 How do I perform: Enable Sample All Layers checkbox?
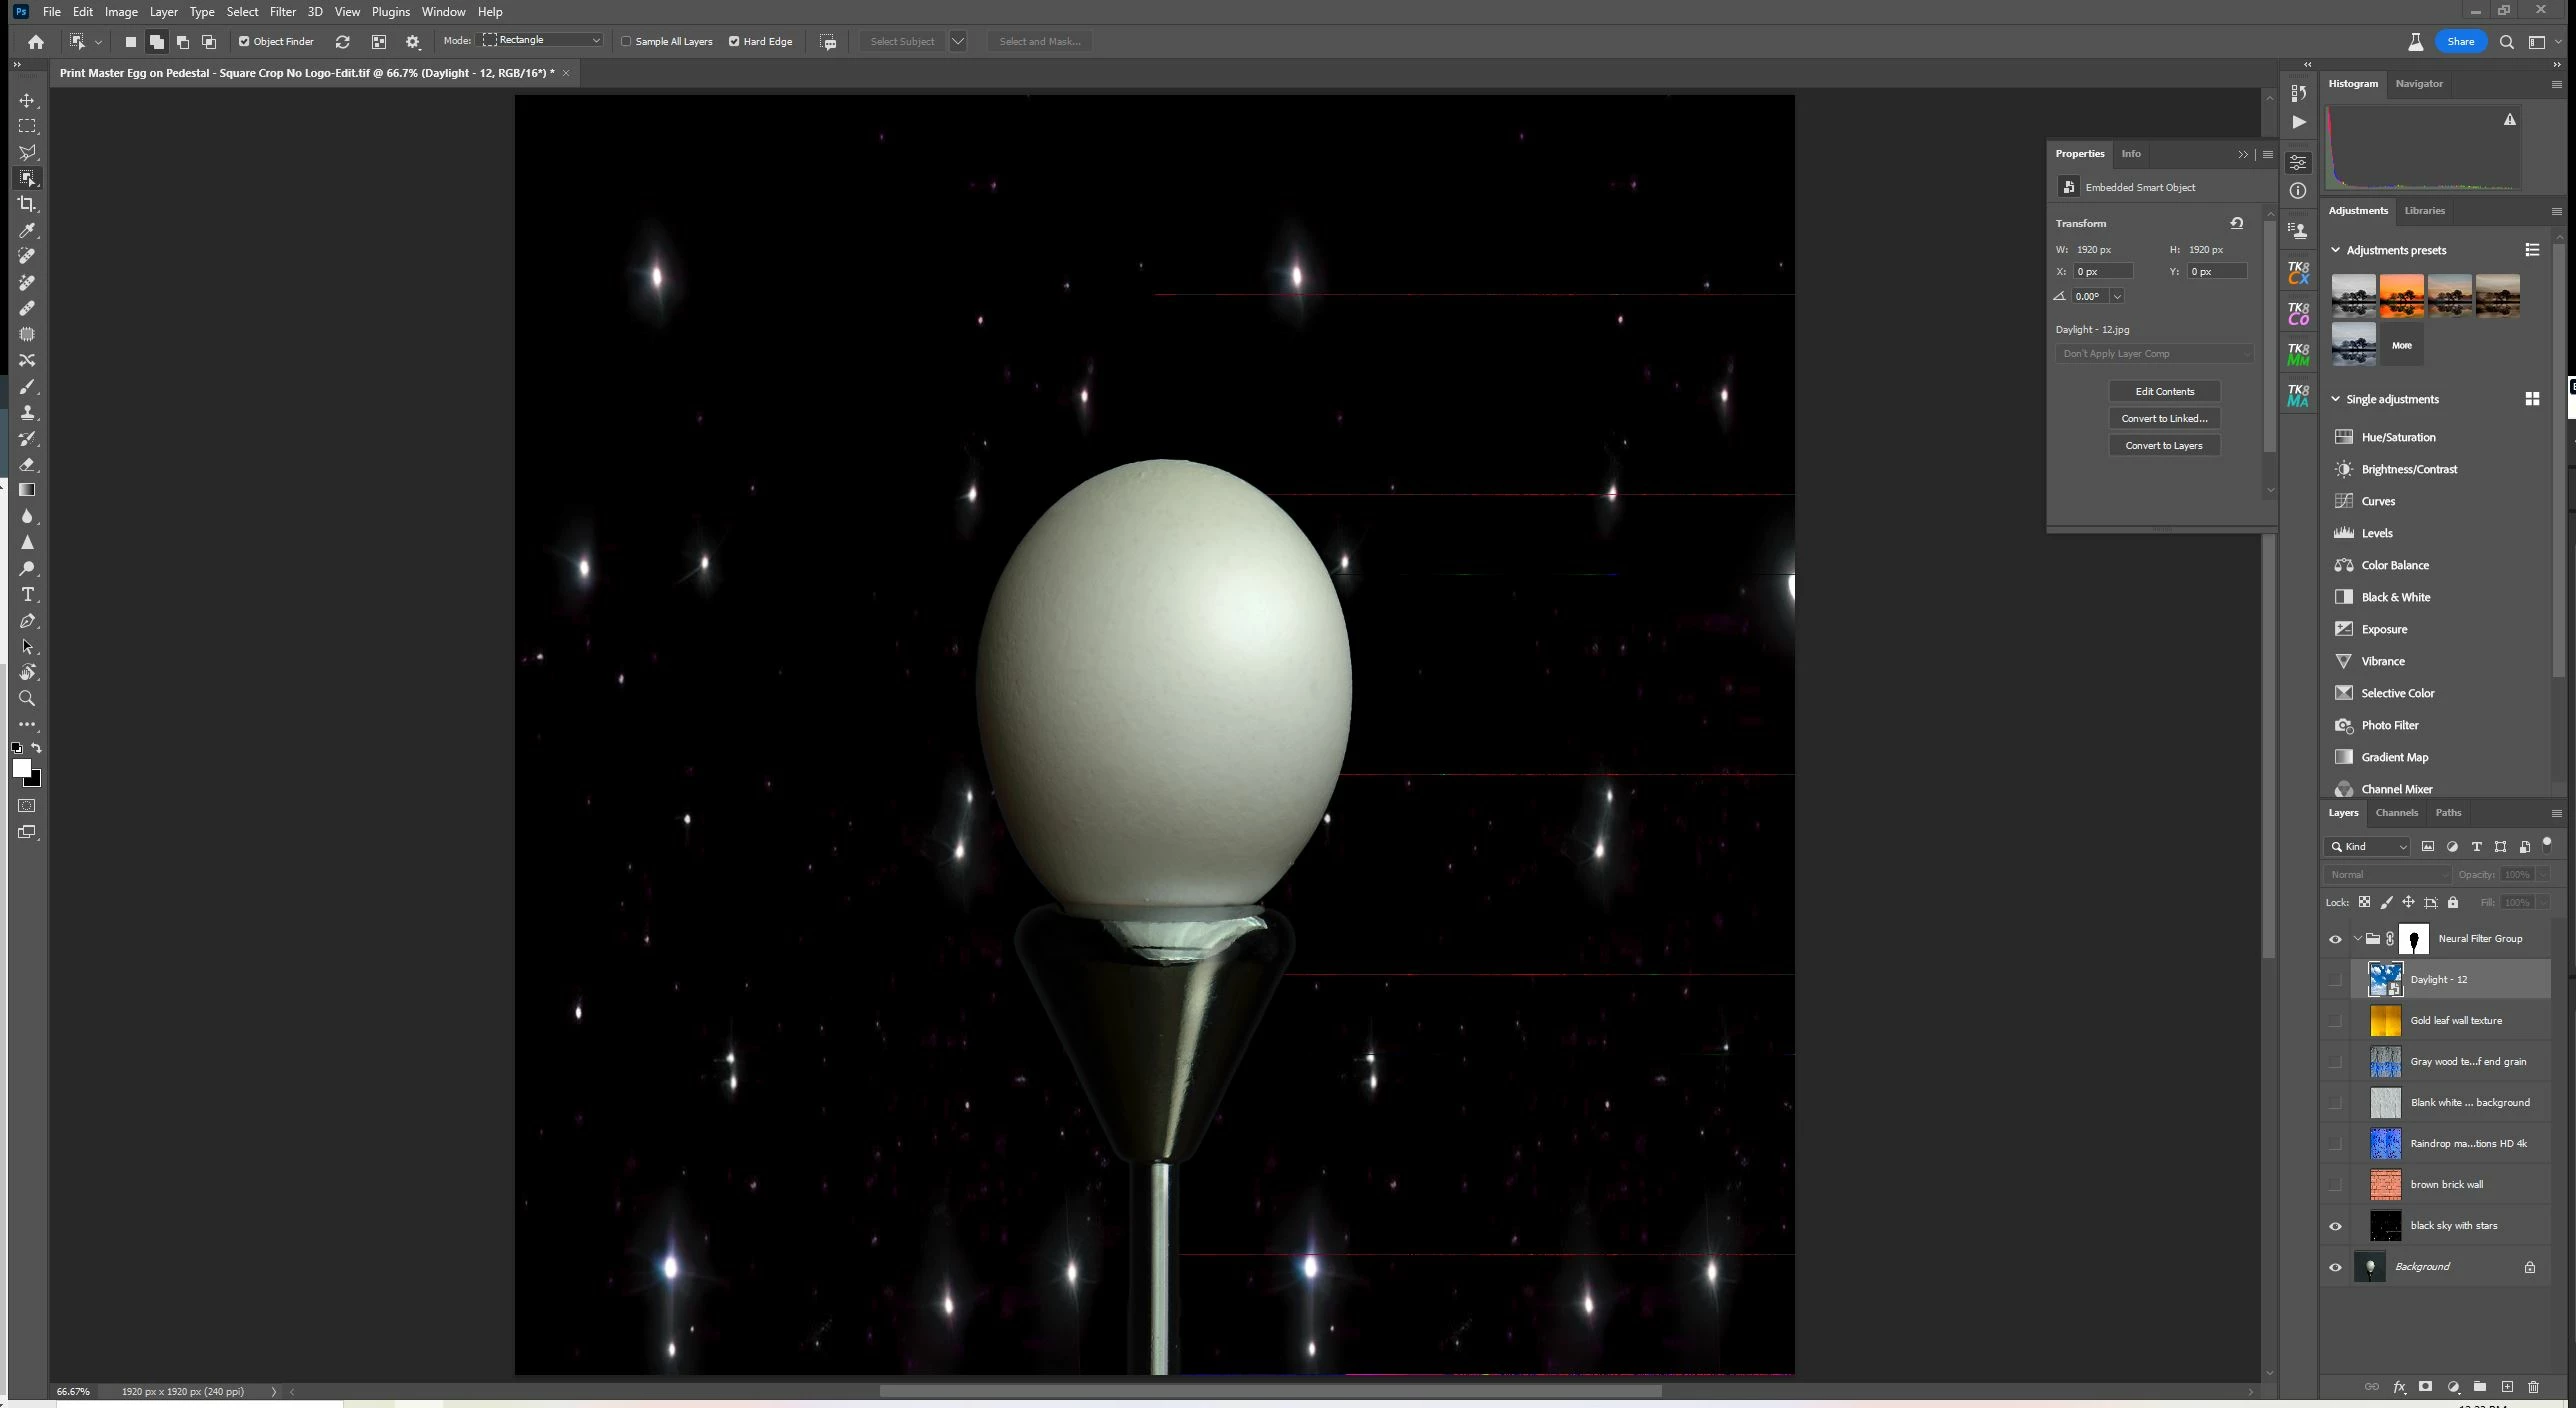[627, 41]
